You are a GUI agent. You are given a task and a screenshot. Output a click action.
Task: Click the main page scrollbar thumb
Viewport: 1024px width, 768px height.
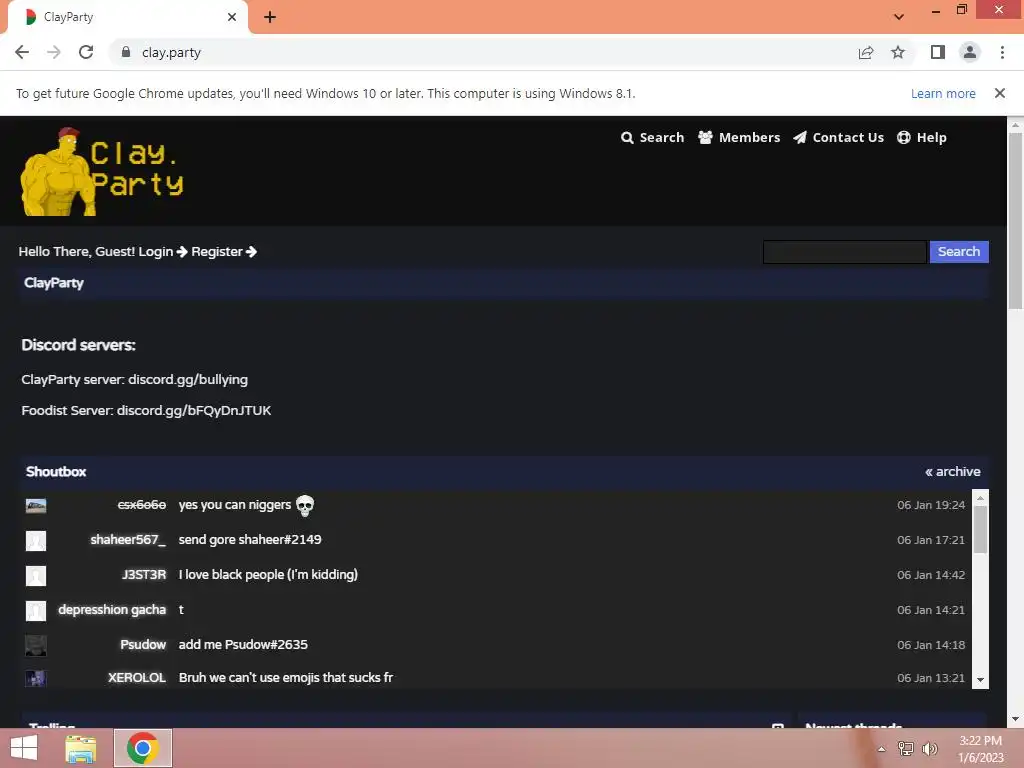click(x=1016, y=221)
